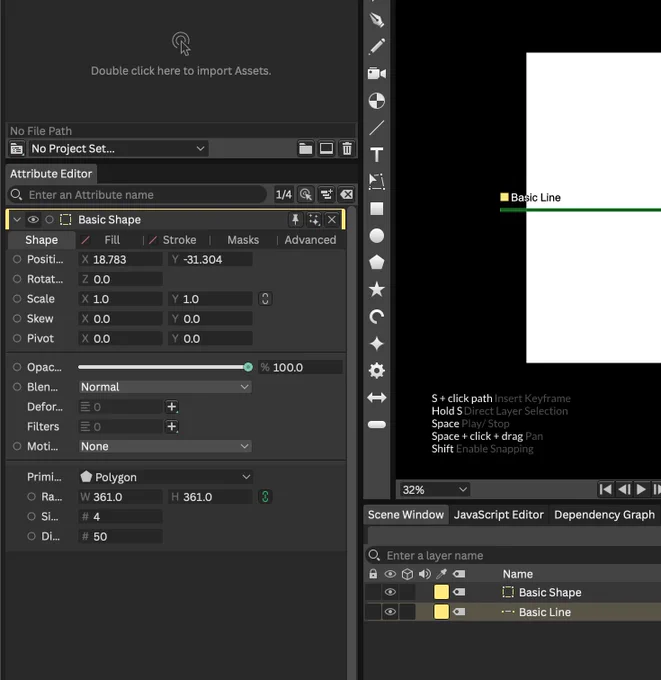
Task: Switch to the Masks tab
Action: tap(243, 240)
